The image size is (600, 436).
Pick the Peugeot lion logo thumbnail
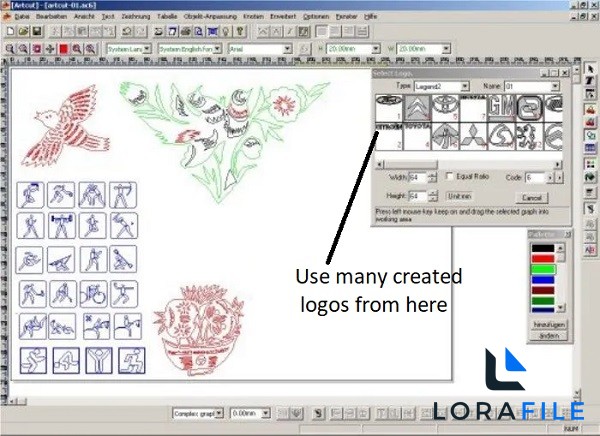(x=529, y=136)
